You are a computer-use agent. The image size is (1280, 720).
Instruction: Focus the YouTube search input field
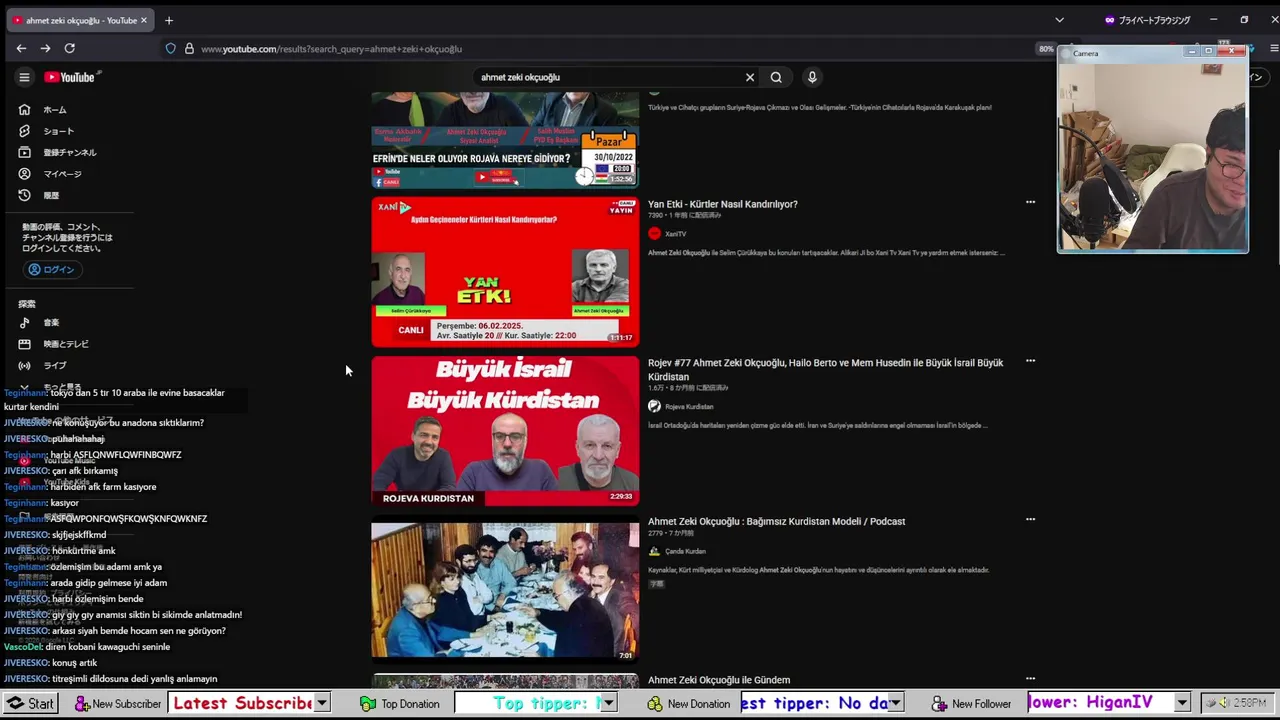pos(606,77)
